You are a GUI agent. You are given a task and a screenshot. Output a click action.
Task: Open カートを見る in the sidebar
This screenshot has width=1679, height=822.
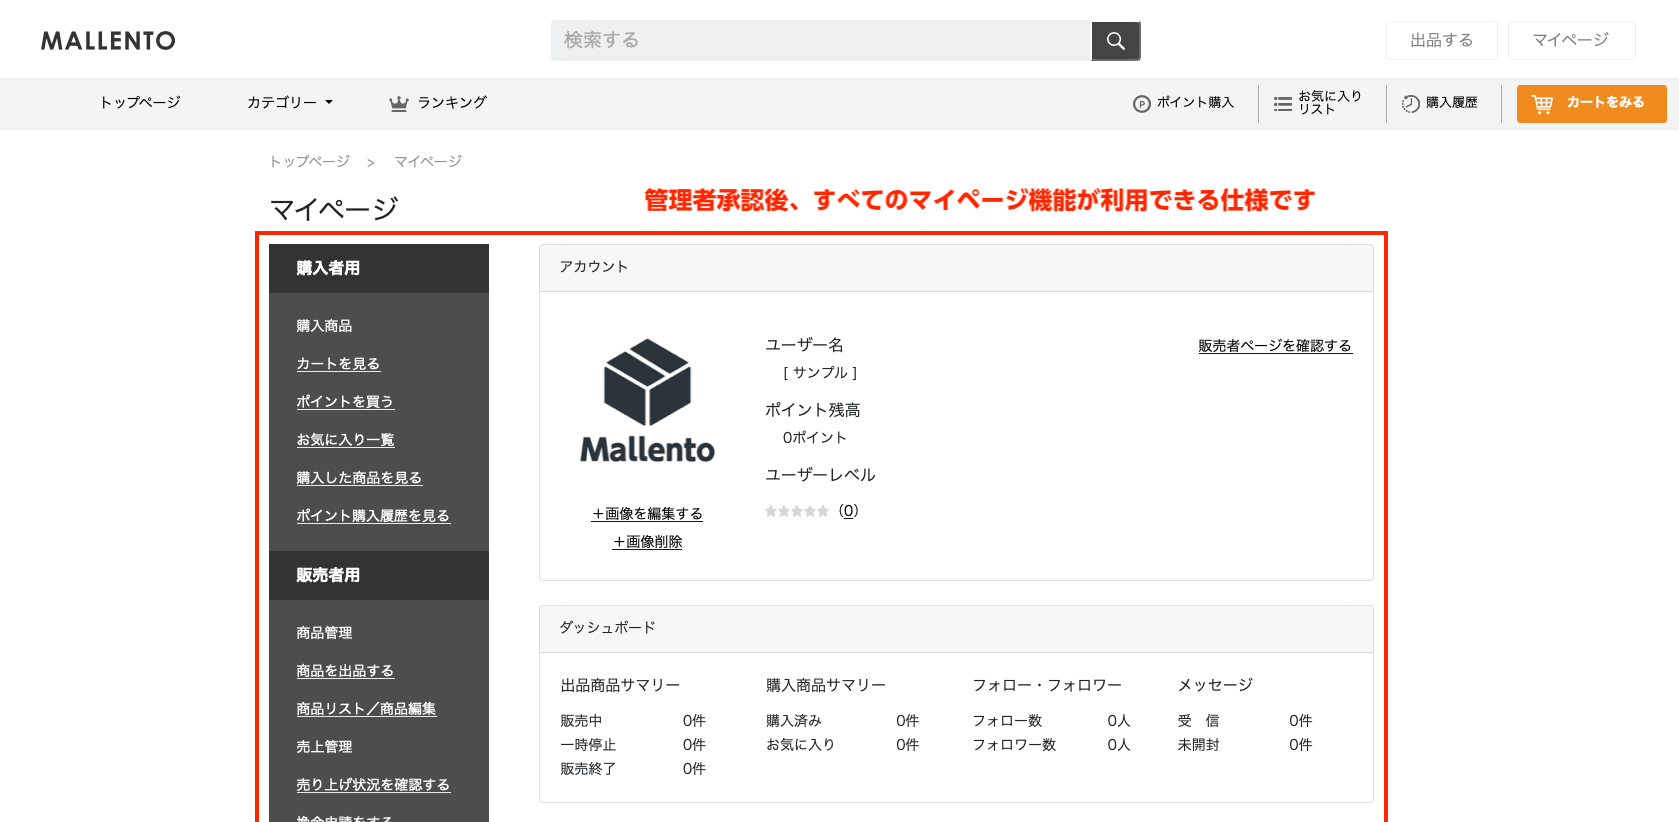338,364
